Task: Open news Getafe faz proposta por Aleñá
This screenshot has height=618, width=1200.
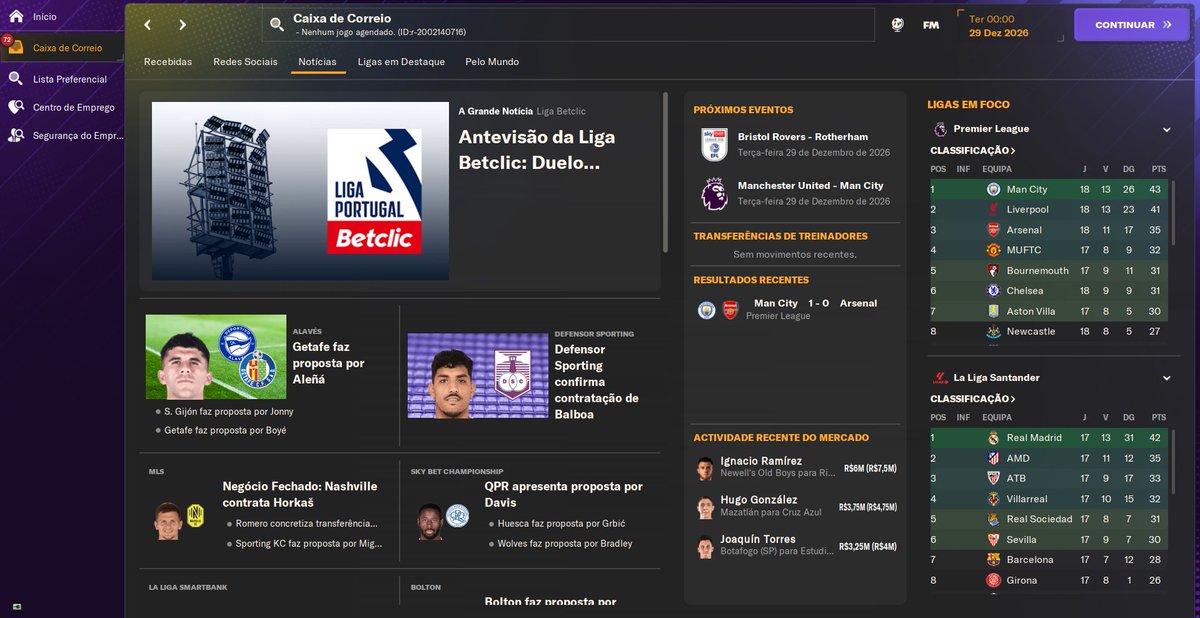Action: (328, 363)
